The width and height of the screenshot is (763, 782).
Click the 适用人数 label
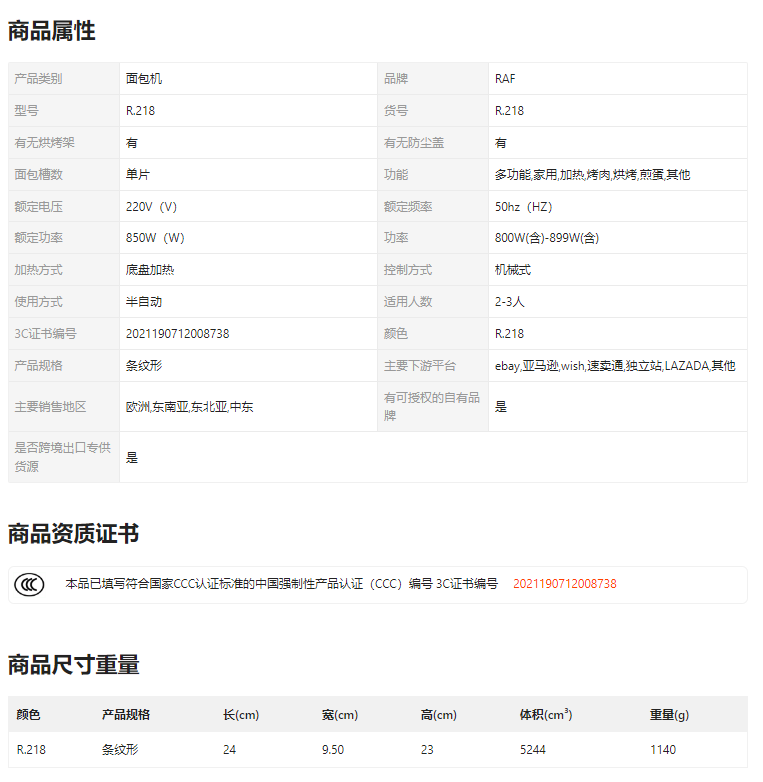tap(408, 302)
